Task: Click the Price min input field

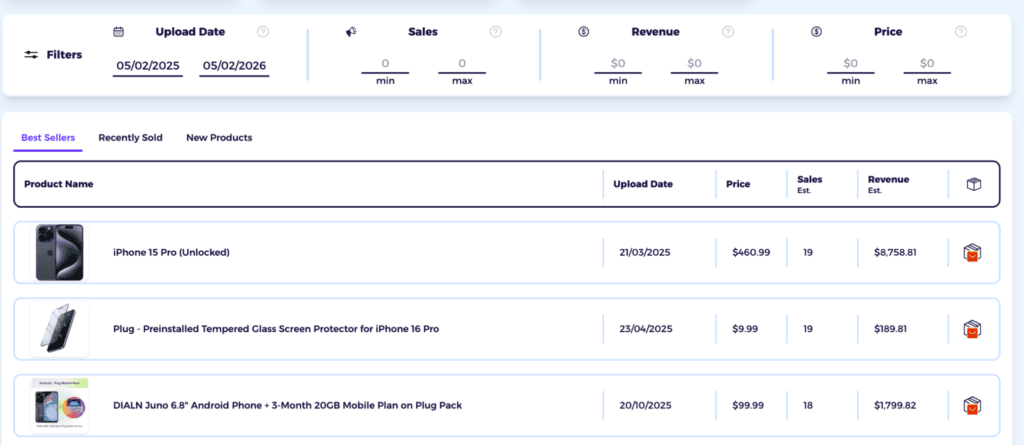Action: (850, 64)
